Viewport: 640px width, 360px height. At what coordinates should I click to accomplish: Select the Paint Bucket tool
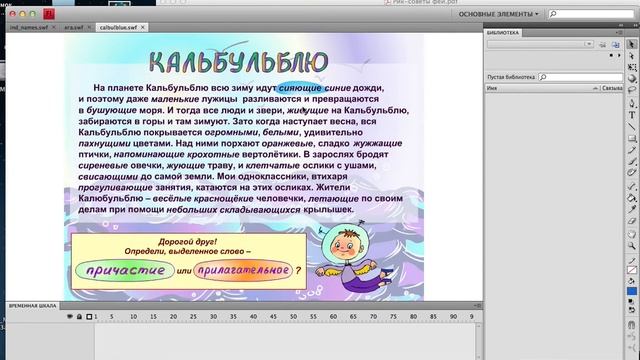(631, 198)
